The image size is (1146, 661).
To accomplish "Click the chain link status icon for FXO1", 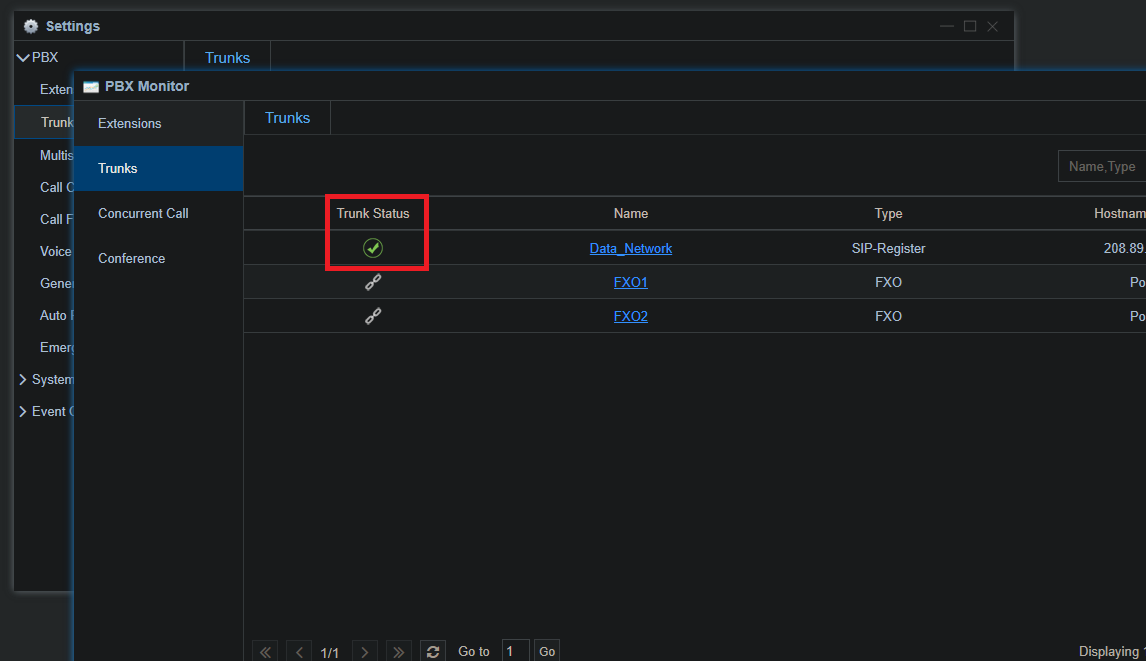I will click(x=373, y=282).
